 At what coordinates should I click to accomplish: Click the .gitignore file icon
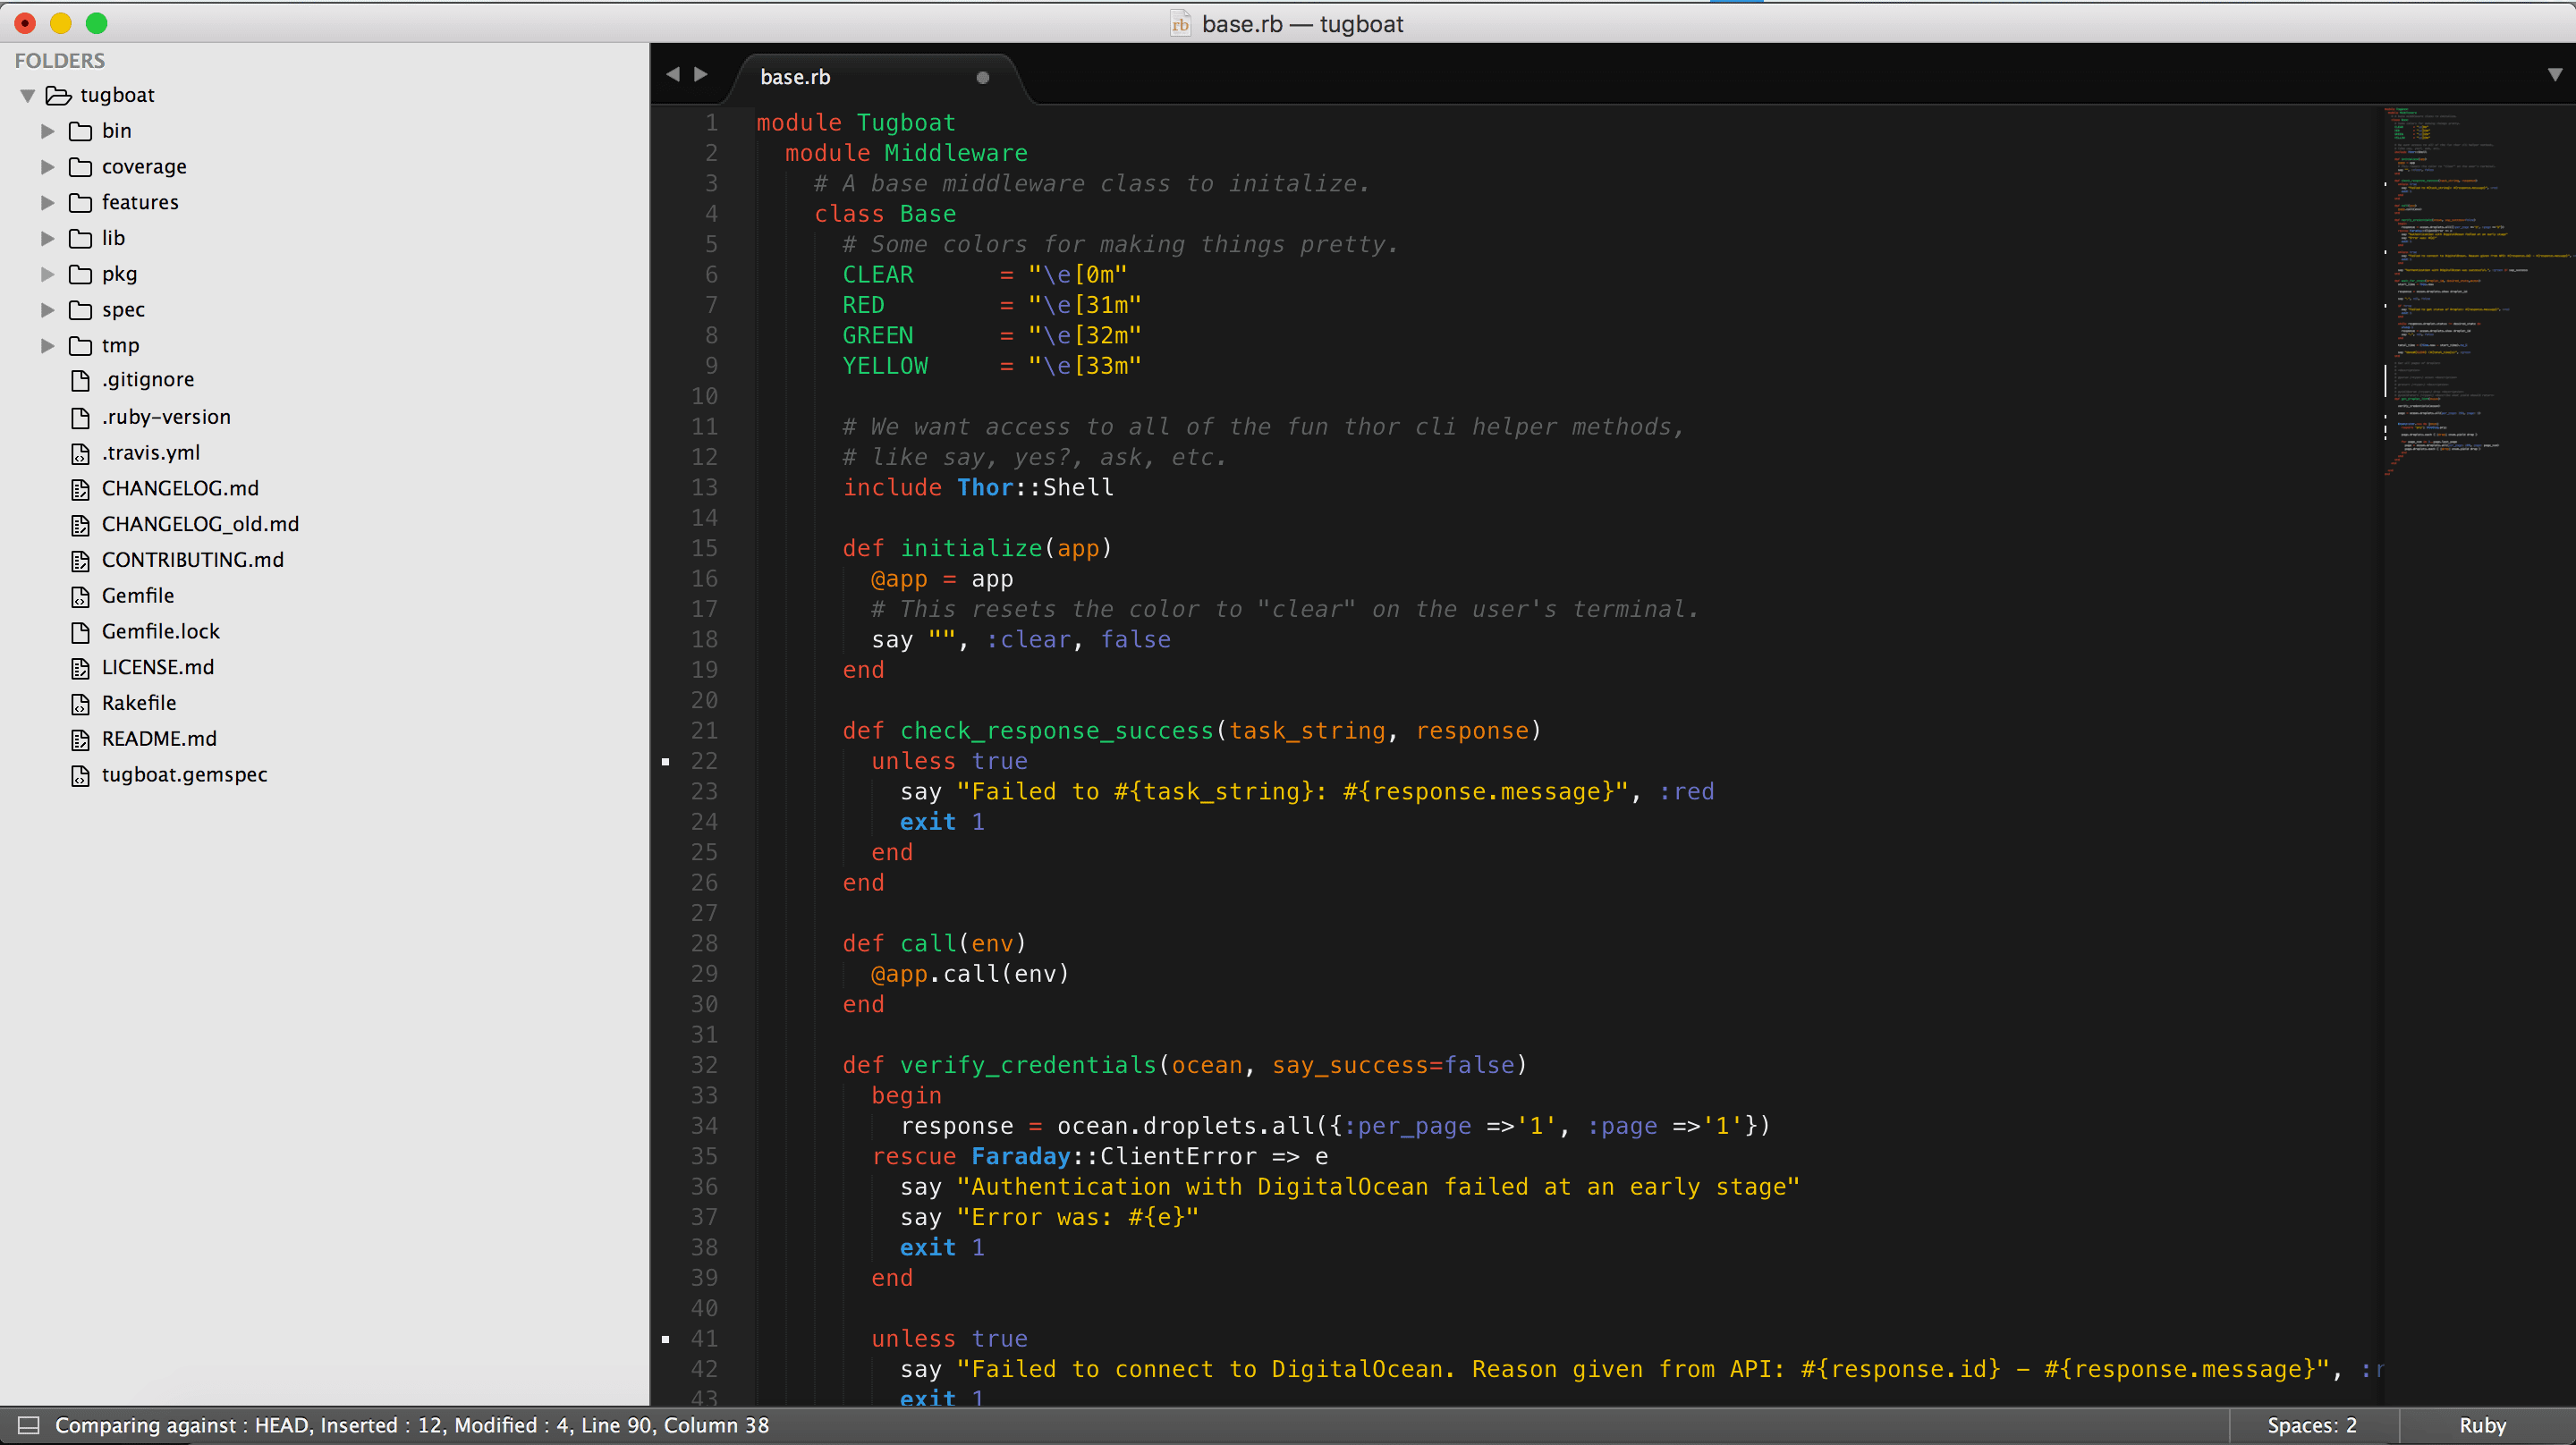[80, 380]
